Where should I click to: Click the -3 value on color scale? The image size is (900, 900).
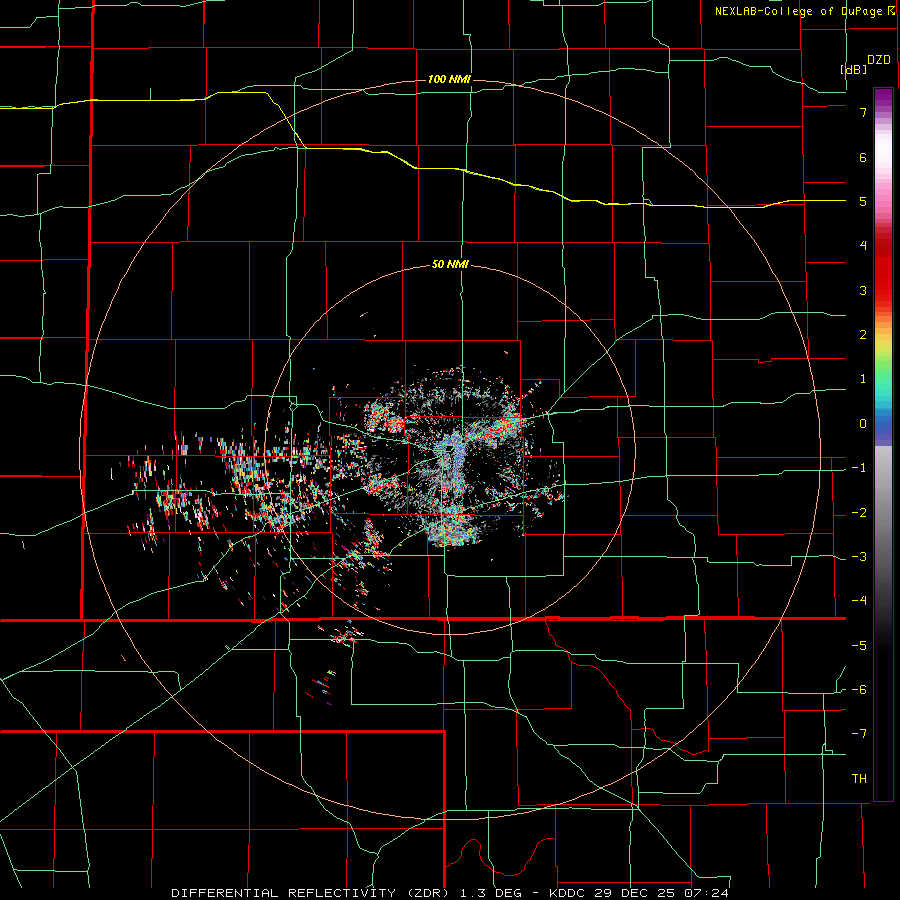click(859, 557)
